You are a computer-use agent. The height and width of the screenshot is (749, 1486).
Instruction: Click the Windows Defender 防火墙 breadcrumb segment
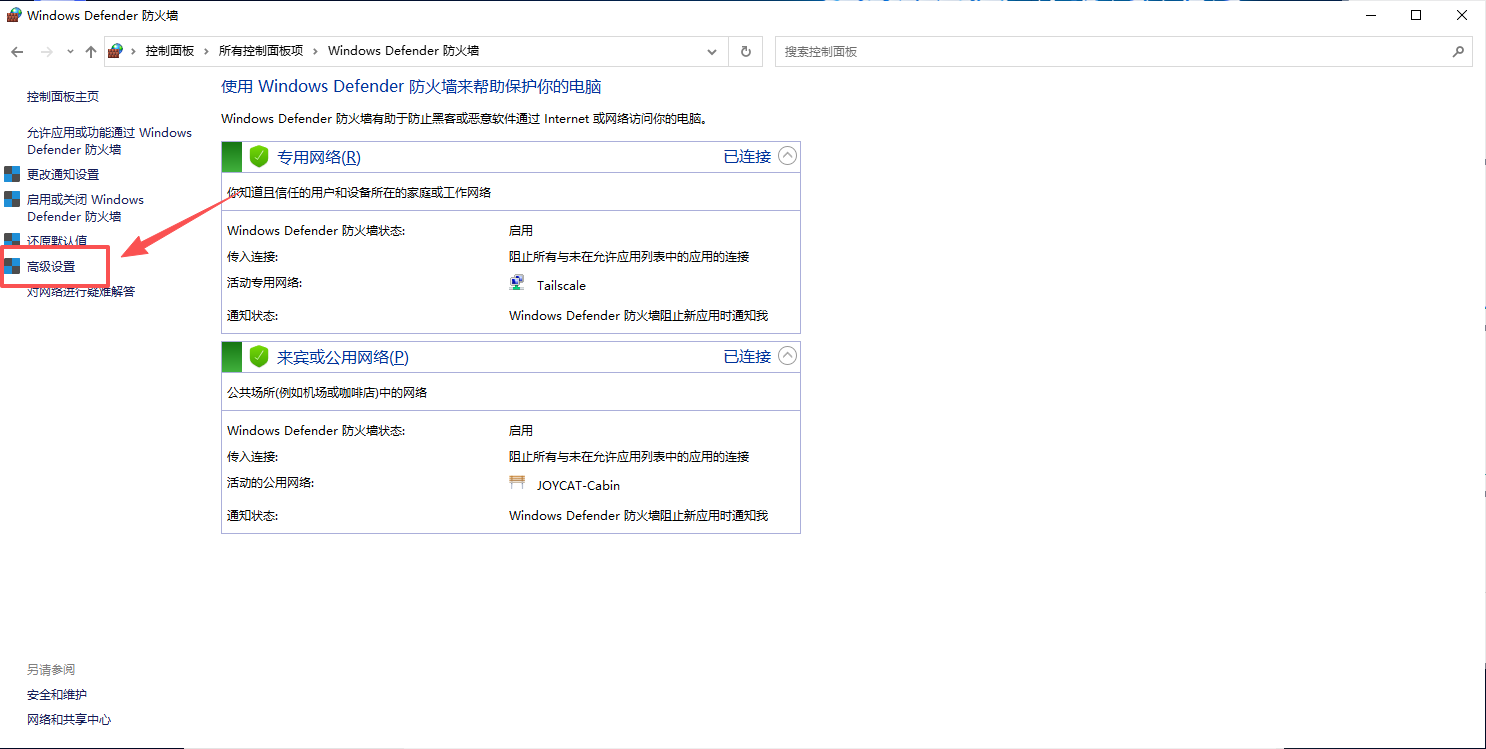(x=403, y=51)
